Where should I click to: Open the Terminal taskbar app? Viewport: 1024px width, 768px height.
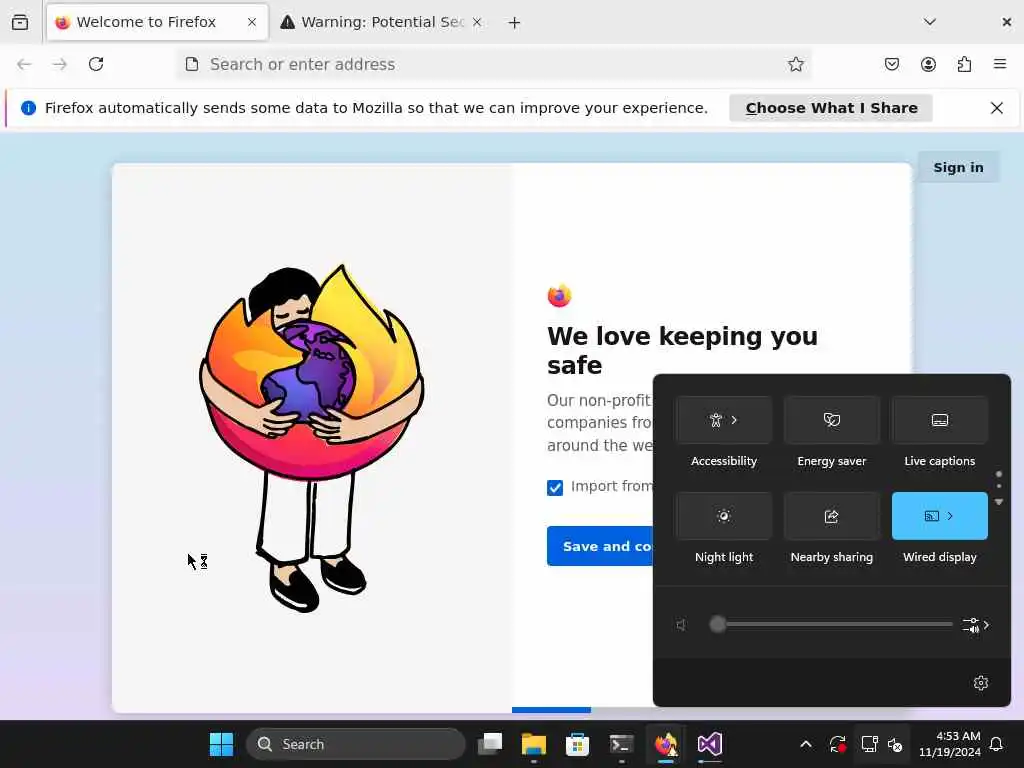[621, 744]
